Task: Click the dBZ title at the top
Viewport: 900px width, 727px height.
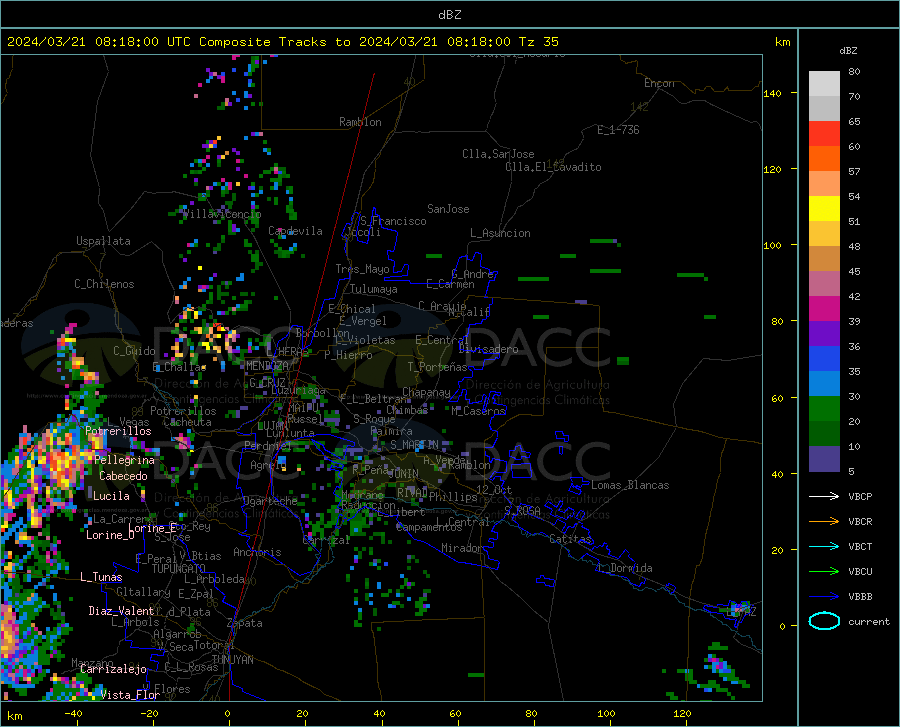Action: click(449, 15)
